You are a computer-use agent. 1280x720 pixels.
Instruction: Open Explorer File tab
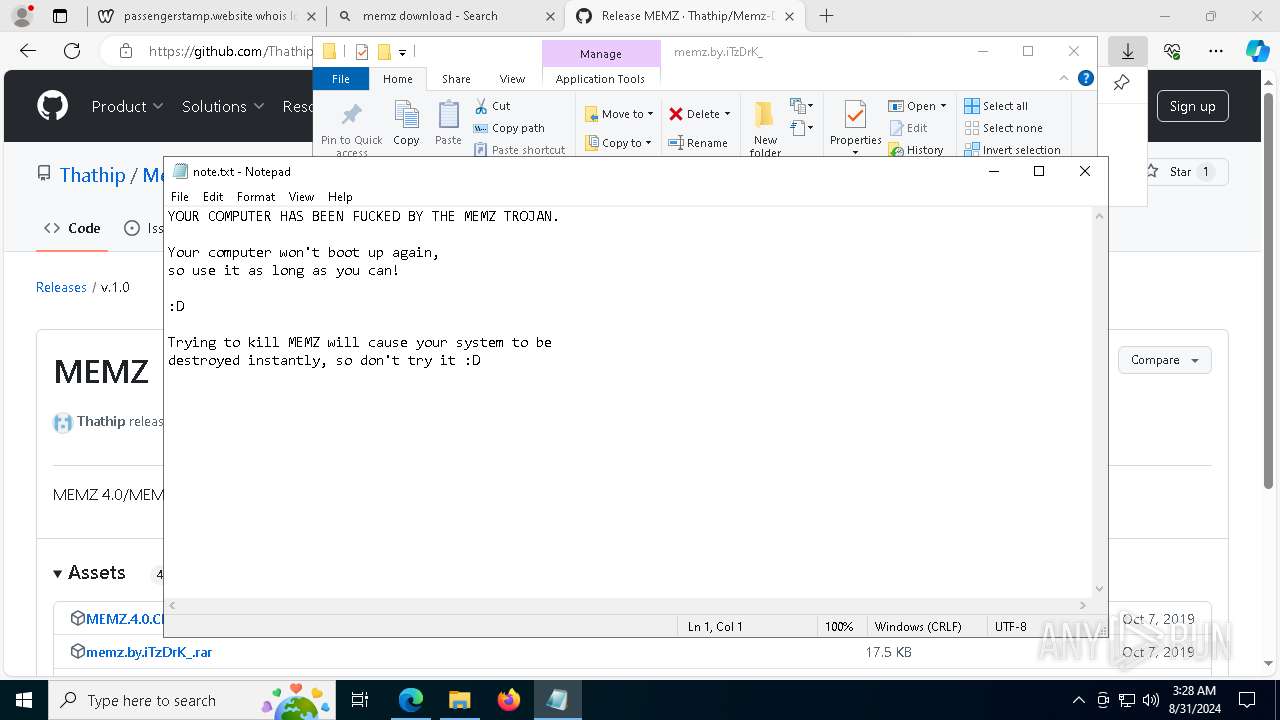pyautogui.click(x=341, y=79)
